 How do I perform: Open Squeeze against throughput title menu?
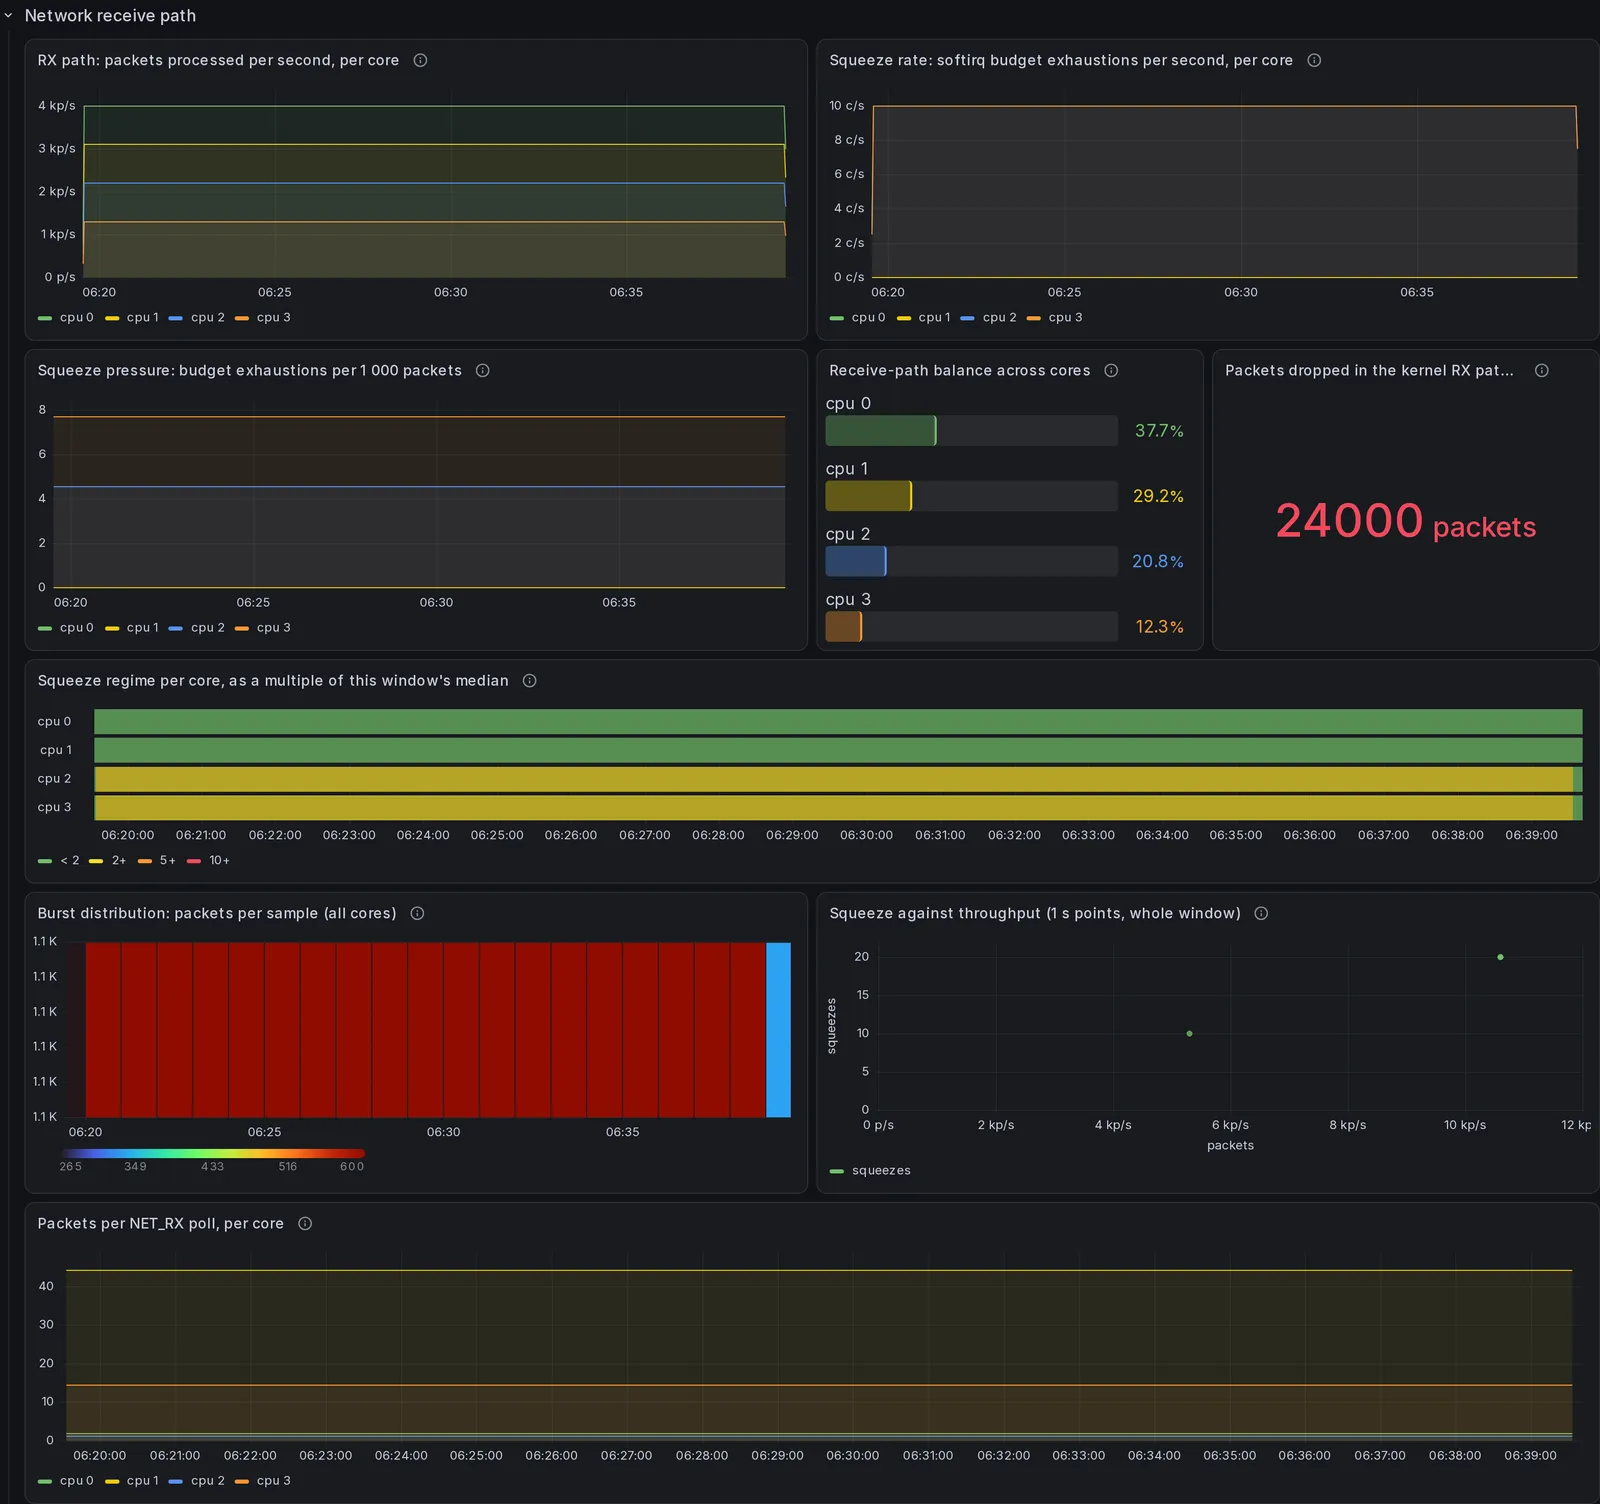click(1035, 914)
